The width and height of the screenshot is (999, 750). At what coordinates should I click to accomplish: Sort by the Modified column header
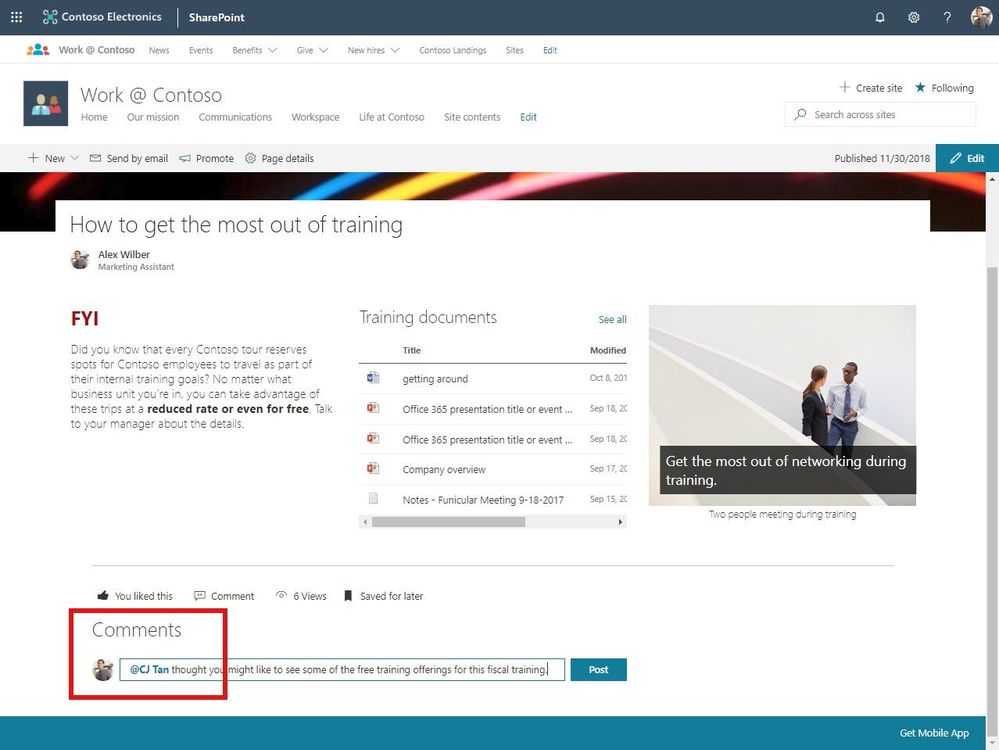(608, 350)
